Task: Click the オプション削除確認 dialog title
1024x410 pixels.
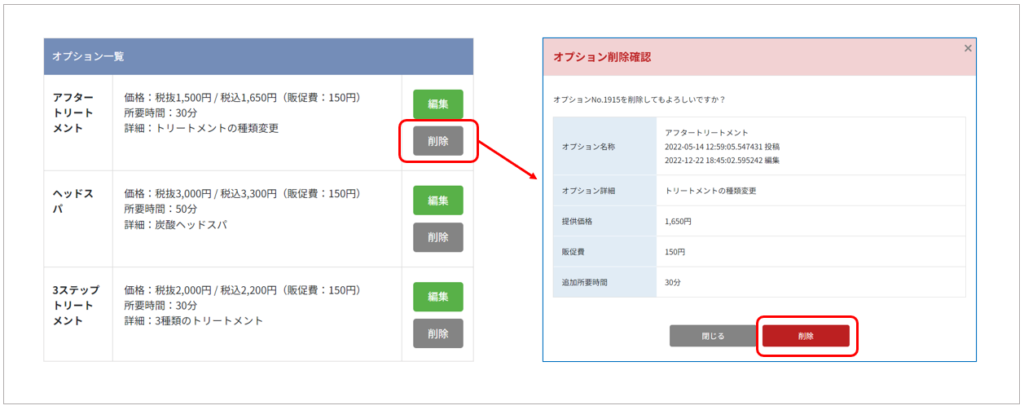Action: 602,57
